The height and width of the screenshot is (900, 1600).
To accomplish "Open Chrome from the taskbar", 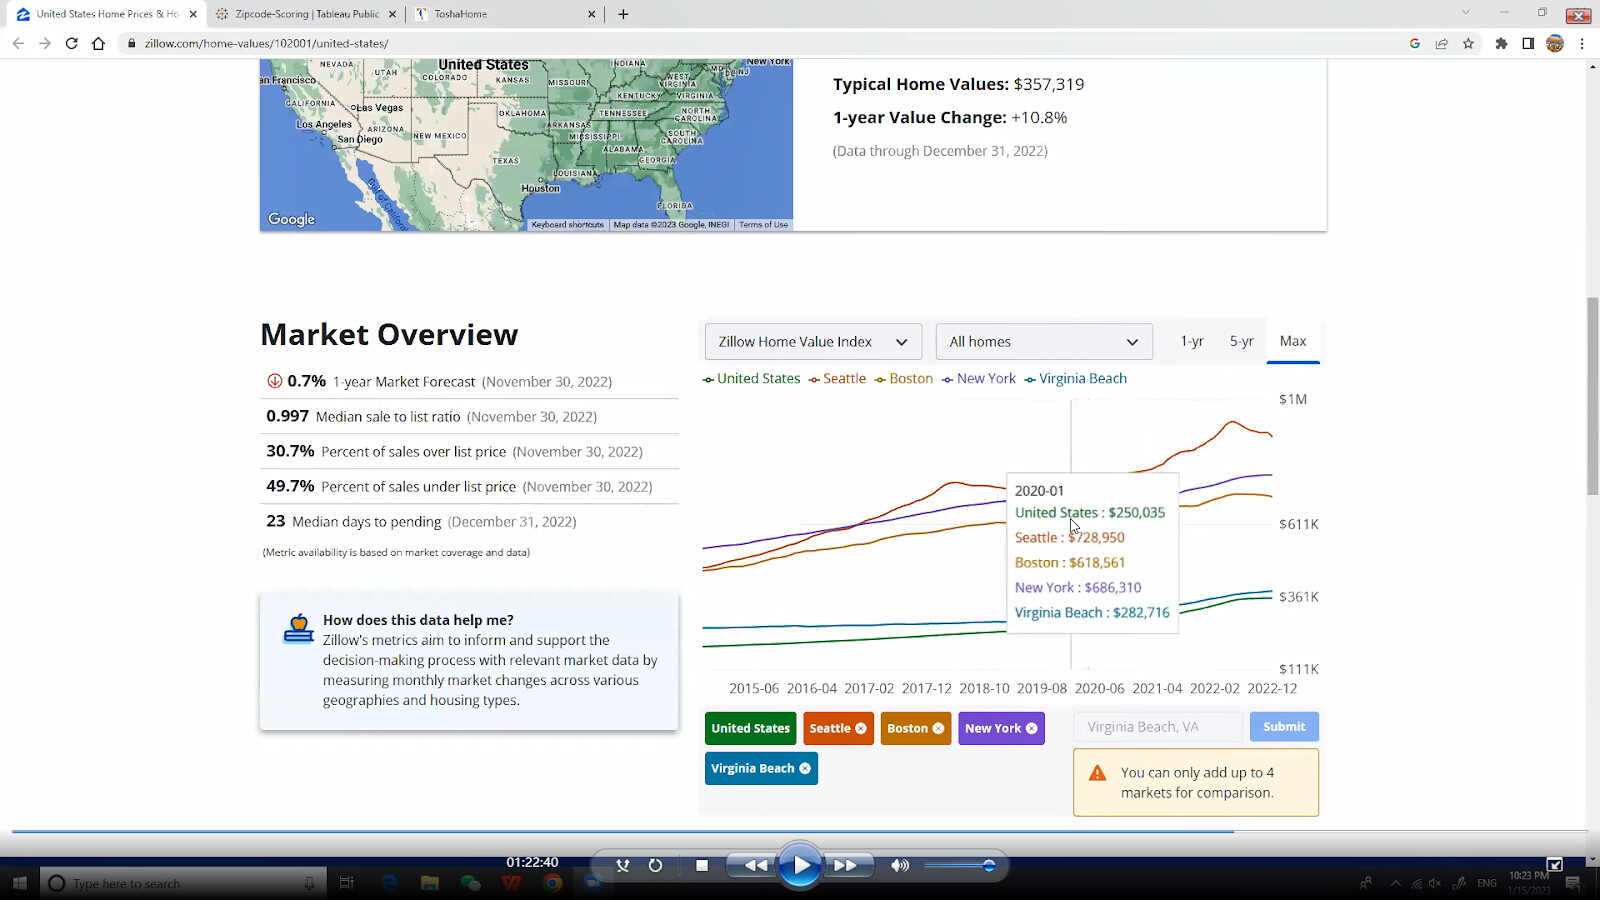I will coord(552,883).
